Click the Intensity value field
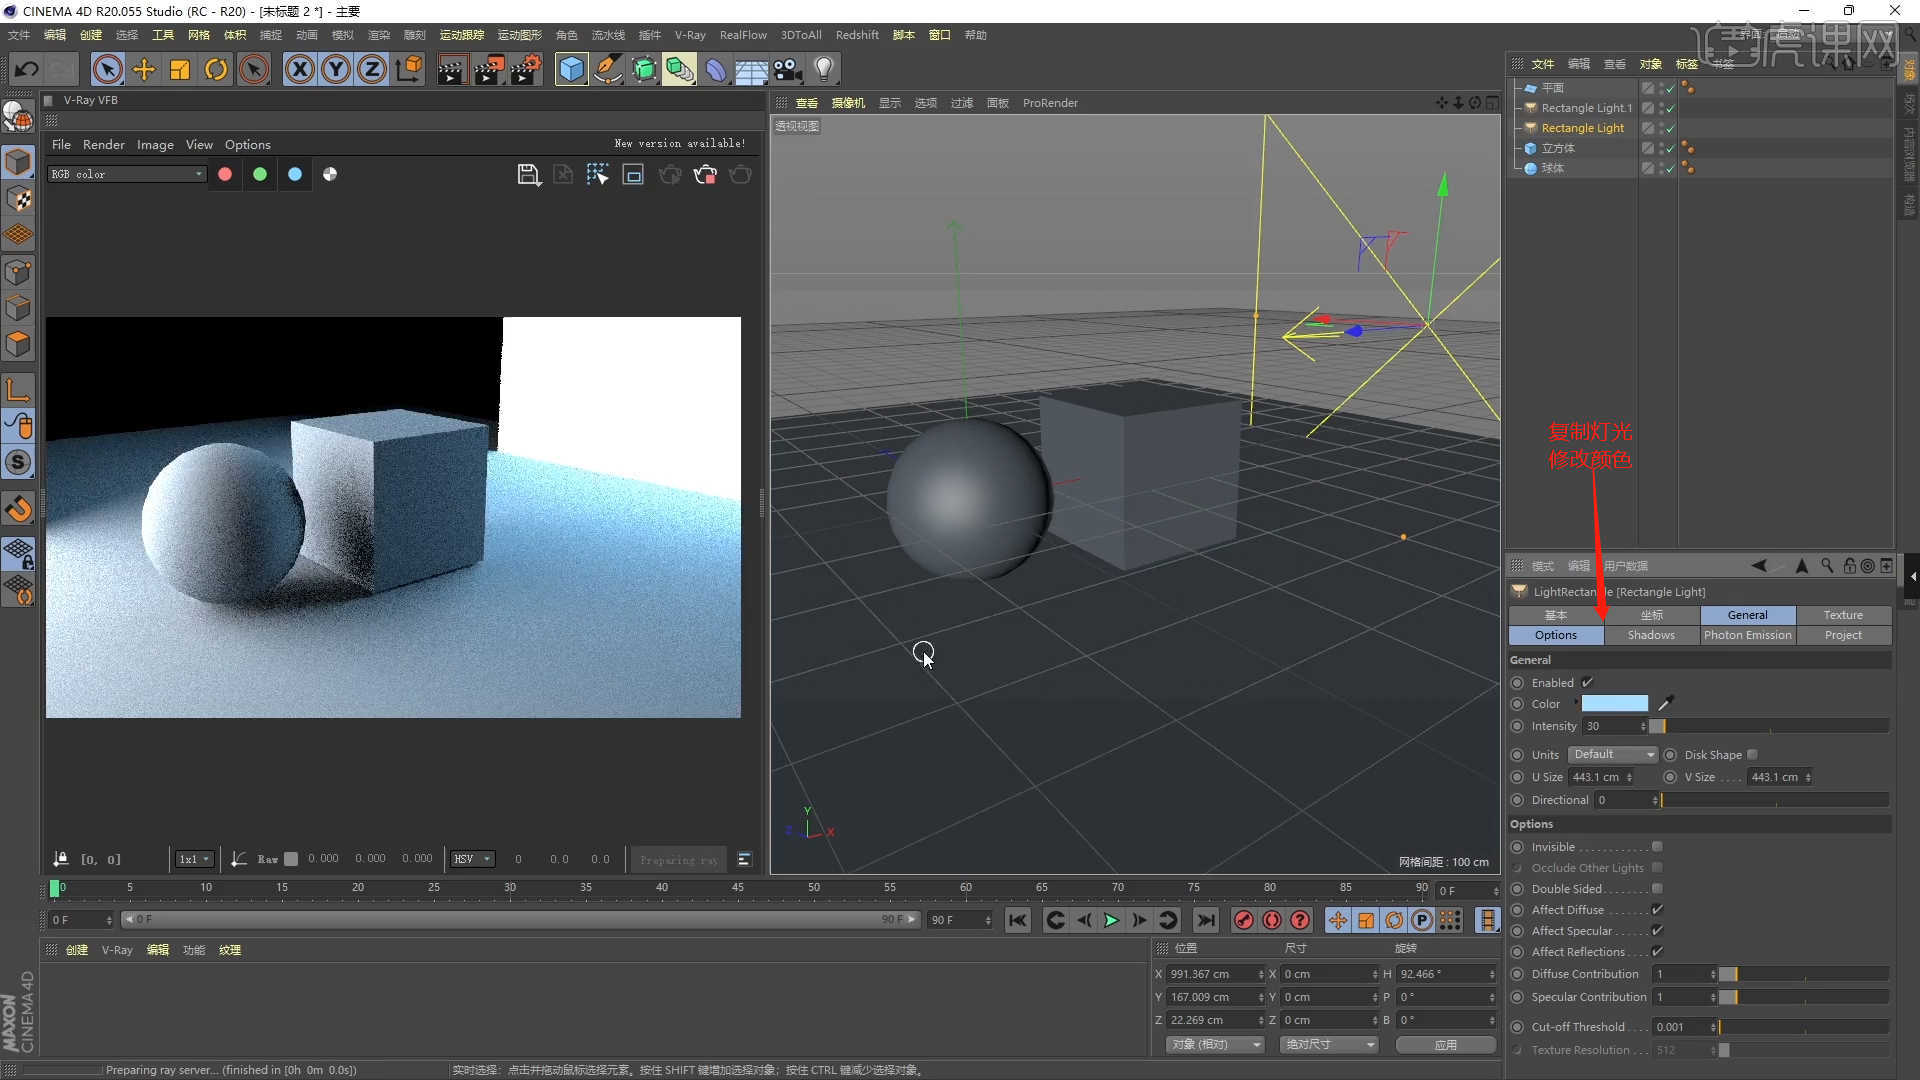 pos(1614,727)
